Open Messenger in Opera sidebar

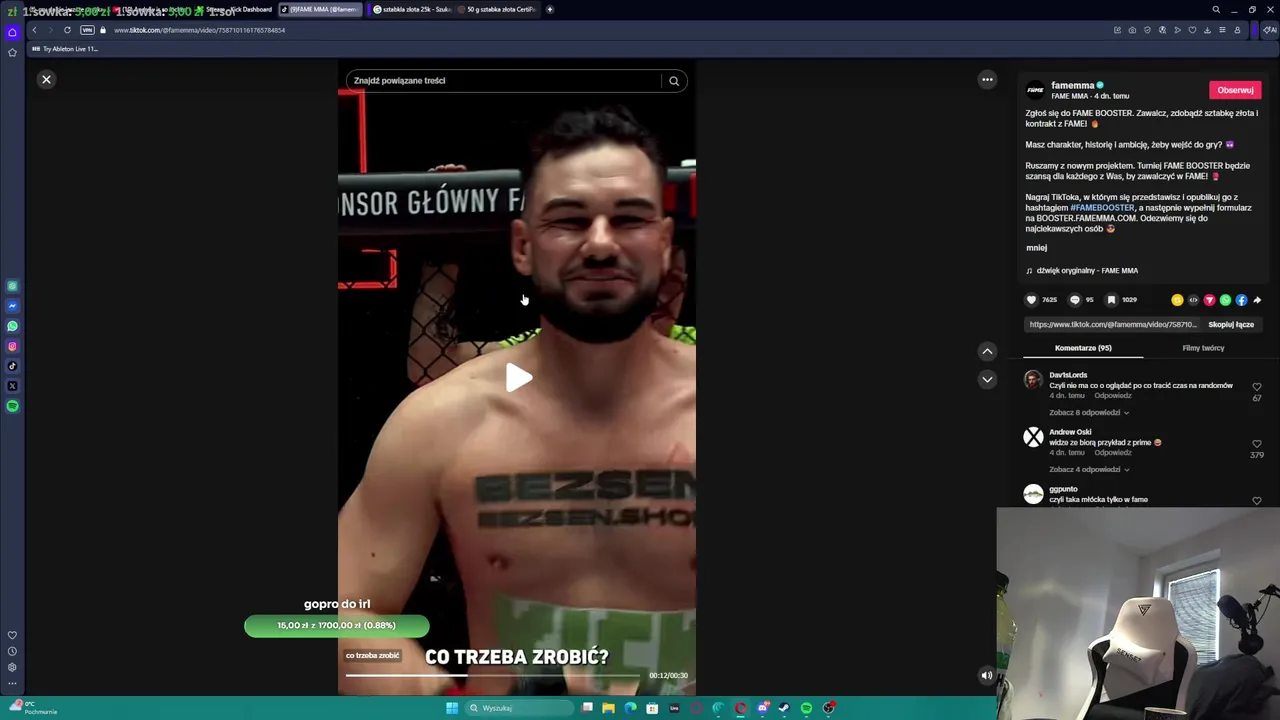pos(12,306)
